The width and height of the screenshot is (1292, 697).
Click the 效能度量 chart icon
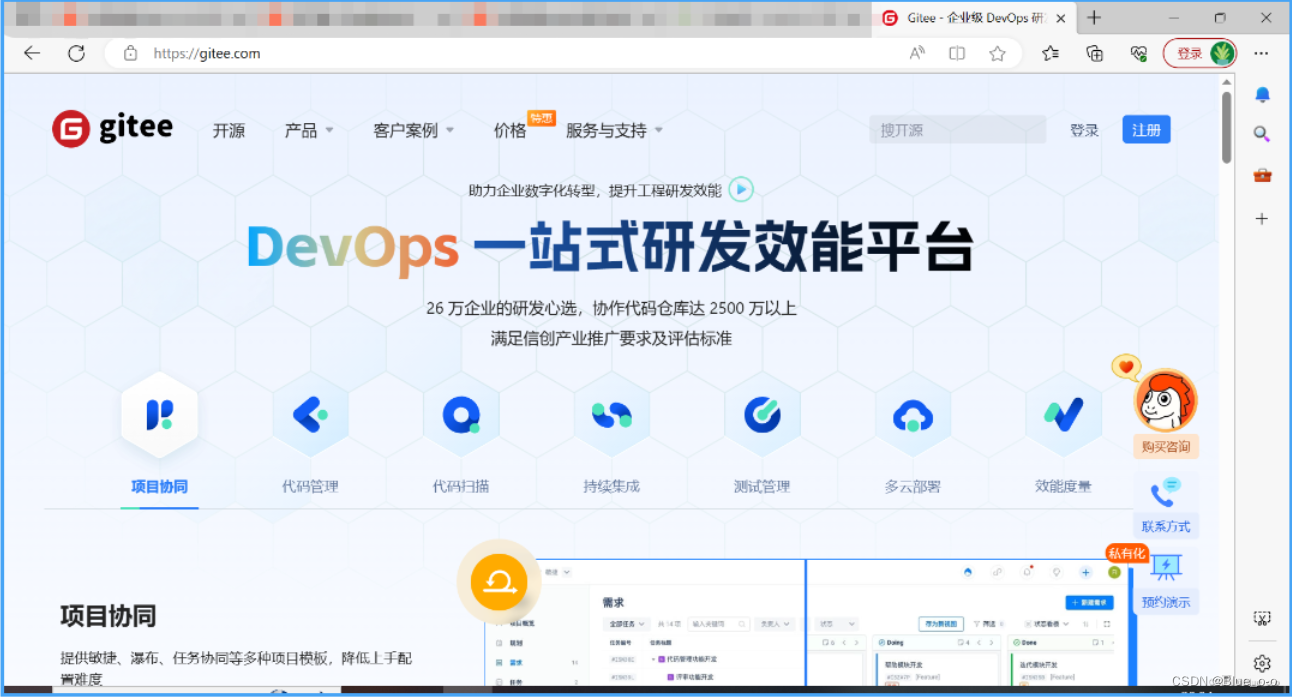[x=1063, y=416]
